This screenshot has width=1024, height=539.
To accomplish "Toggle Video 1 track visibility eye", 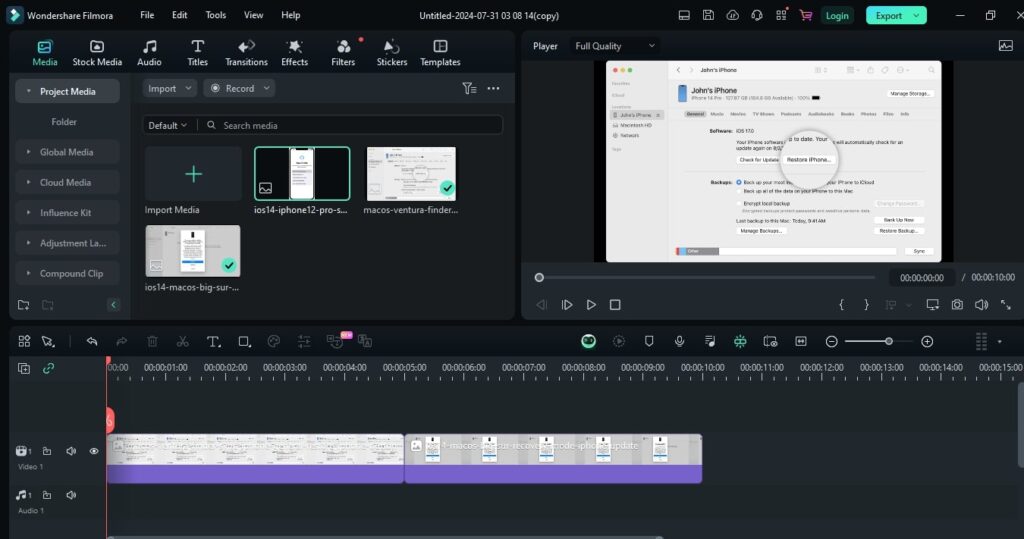I will pyautogui.click(x=94, y=451).
